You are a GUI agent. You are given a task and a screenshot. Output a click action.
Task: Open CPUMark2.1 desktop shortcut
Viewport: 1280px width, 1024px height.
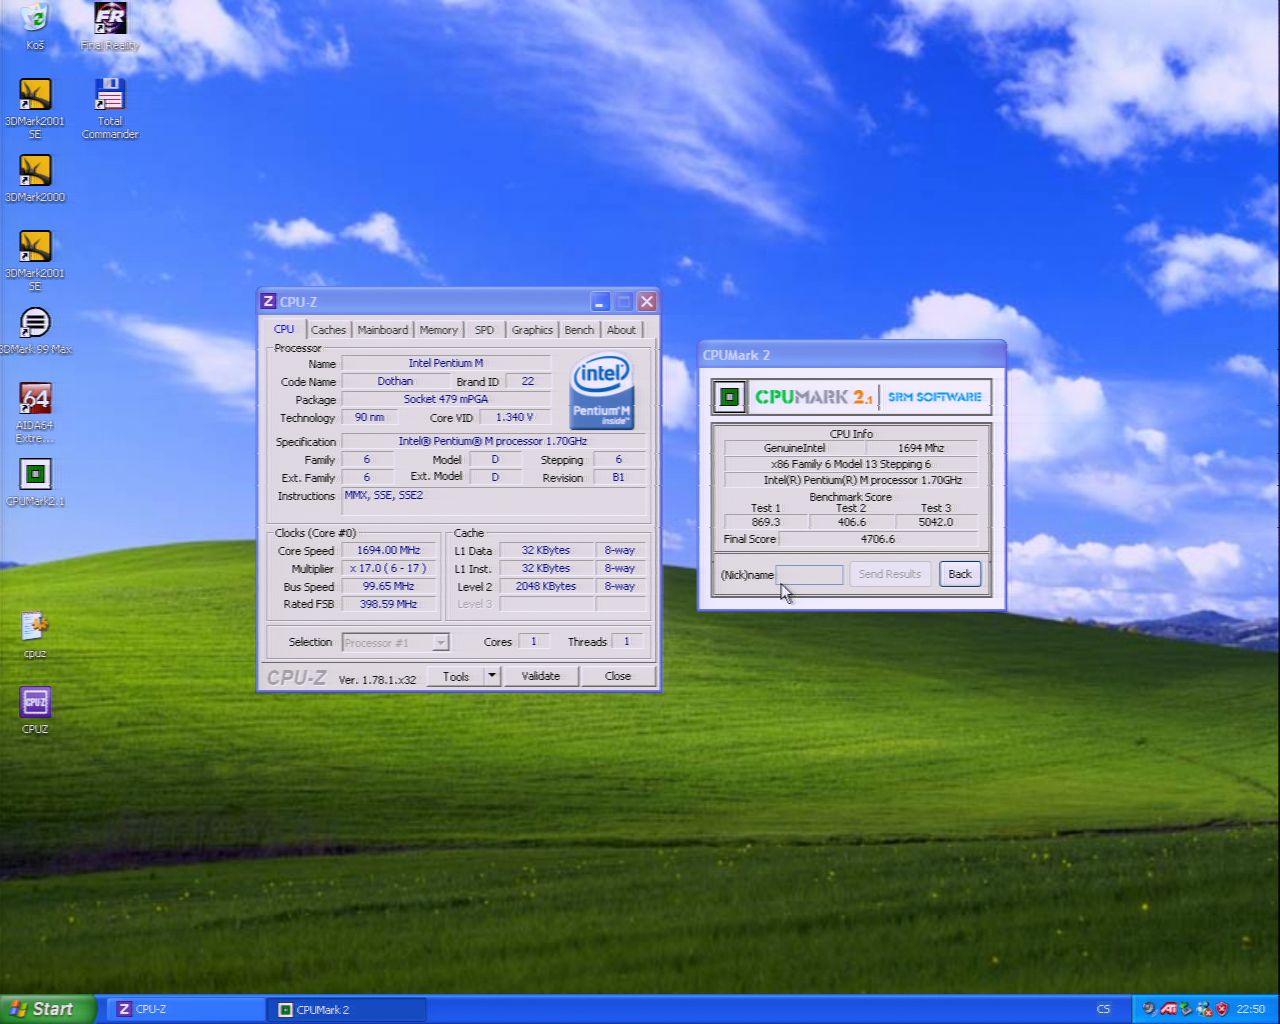pos(35,476)
